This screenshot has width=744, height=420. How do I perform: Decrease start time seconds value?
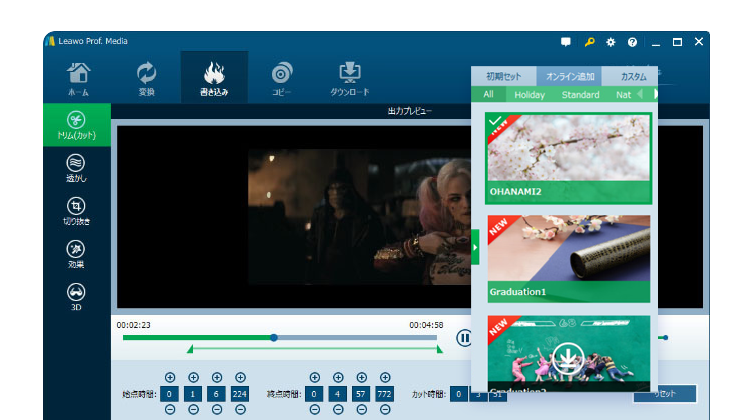217,410
